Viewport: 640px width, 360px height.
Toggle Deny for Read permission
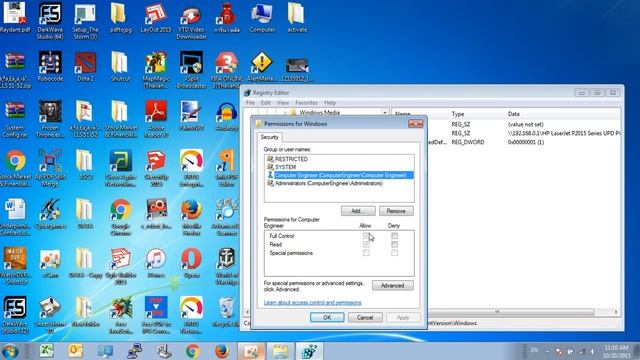[x=394, y=244]
